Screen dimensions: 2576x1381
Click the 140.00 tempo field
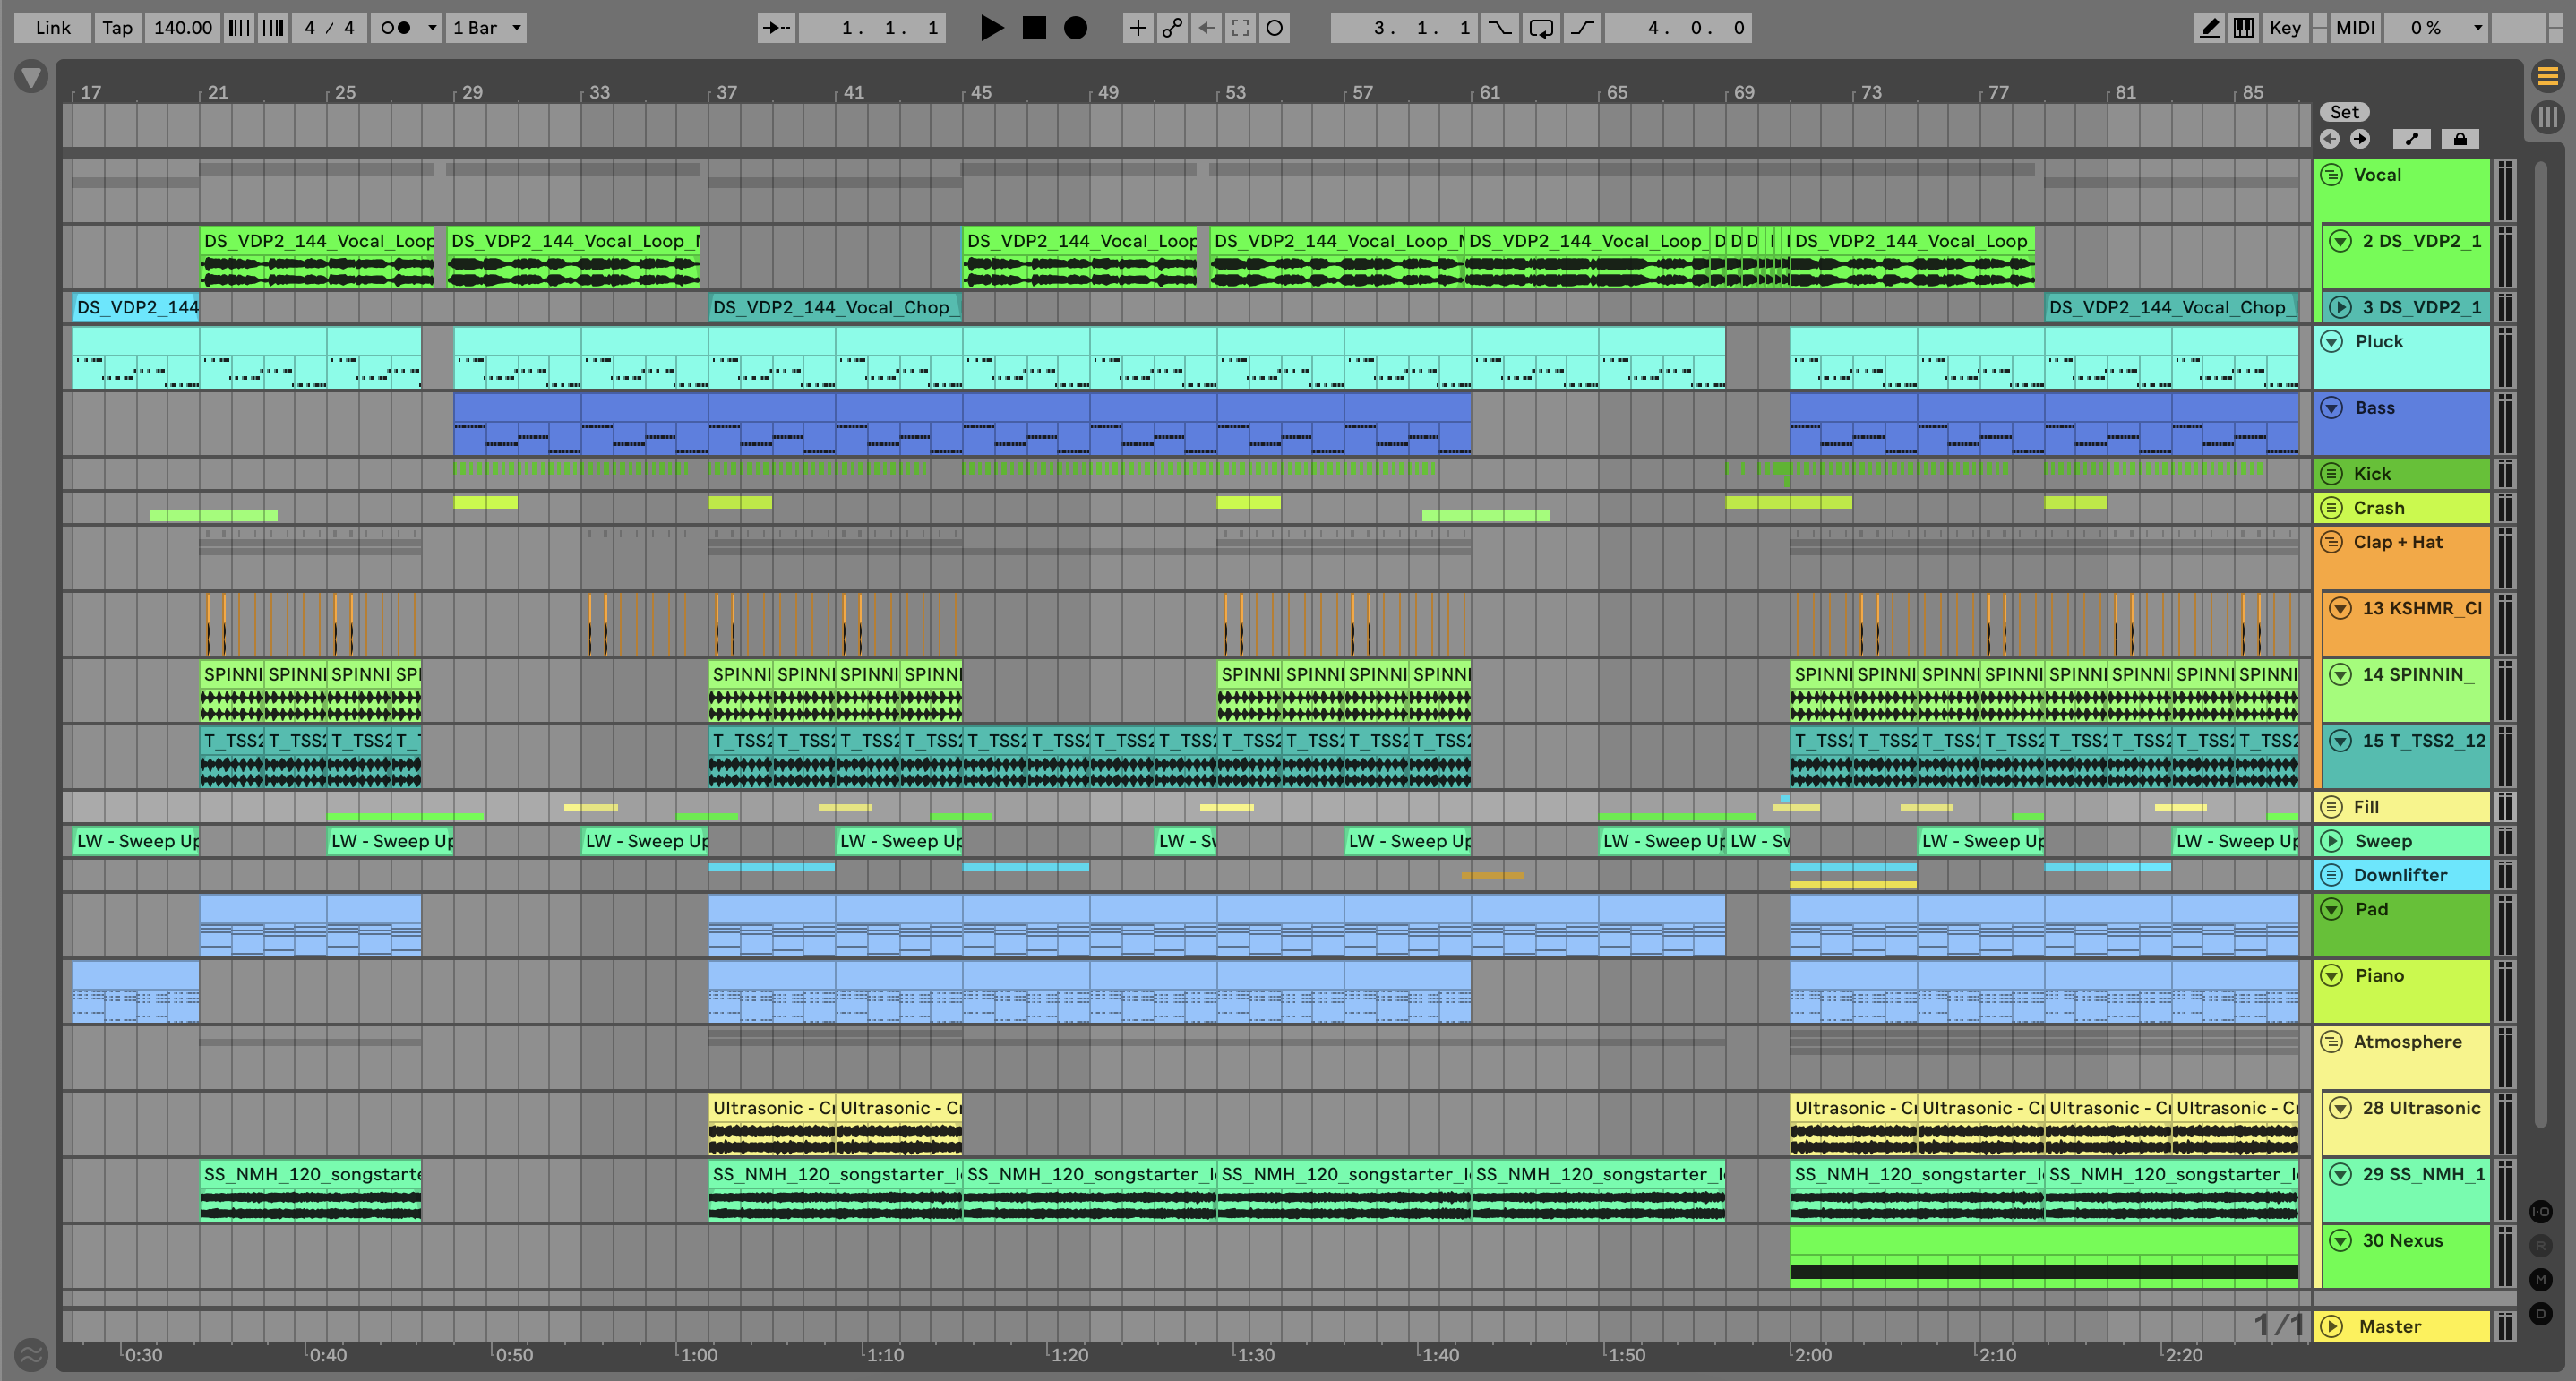(183, 28)
